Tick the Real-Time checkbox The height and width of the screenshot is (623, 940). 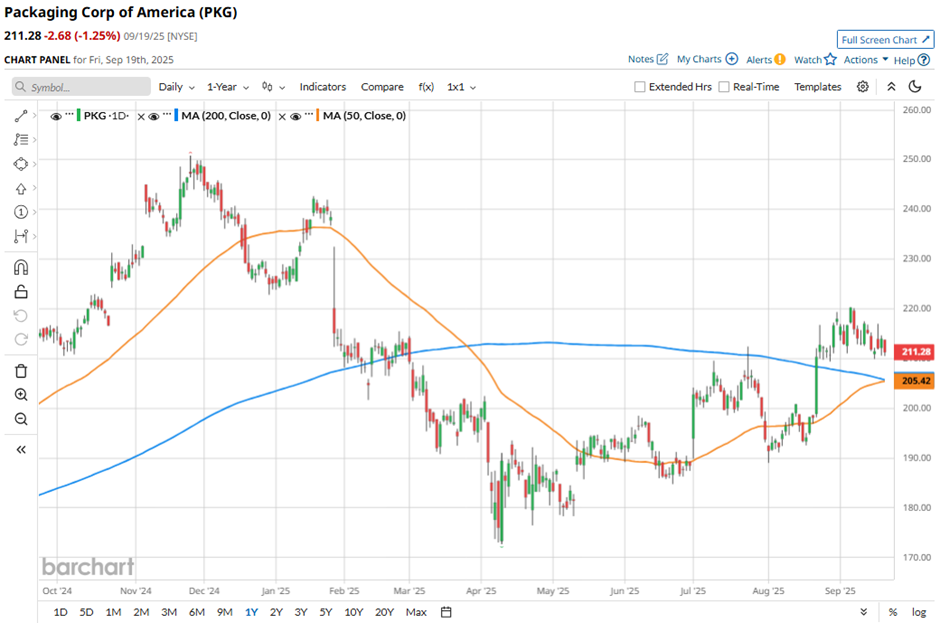[x=724, y=87]
